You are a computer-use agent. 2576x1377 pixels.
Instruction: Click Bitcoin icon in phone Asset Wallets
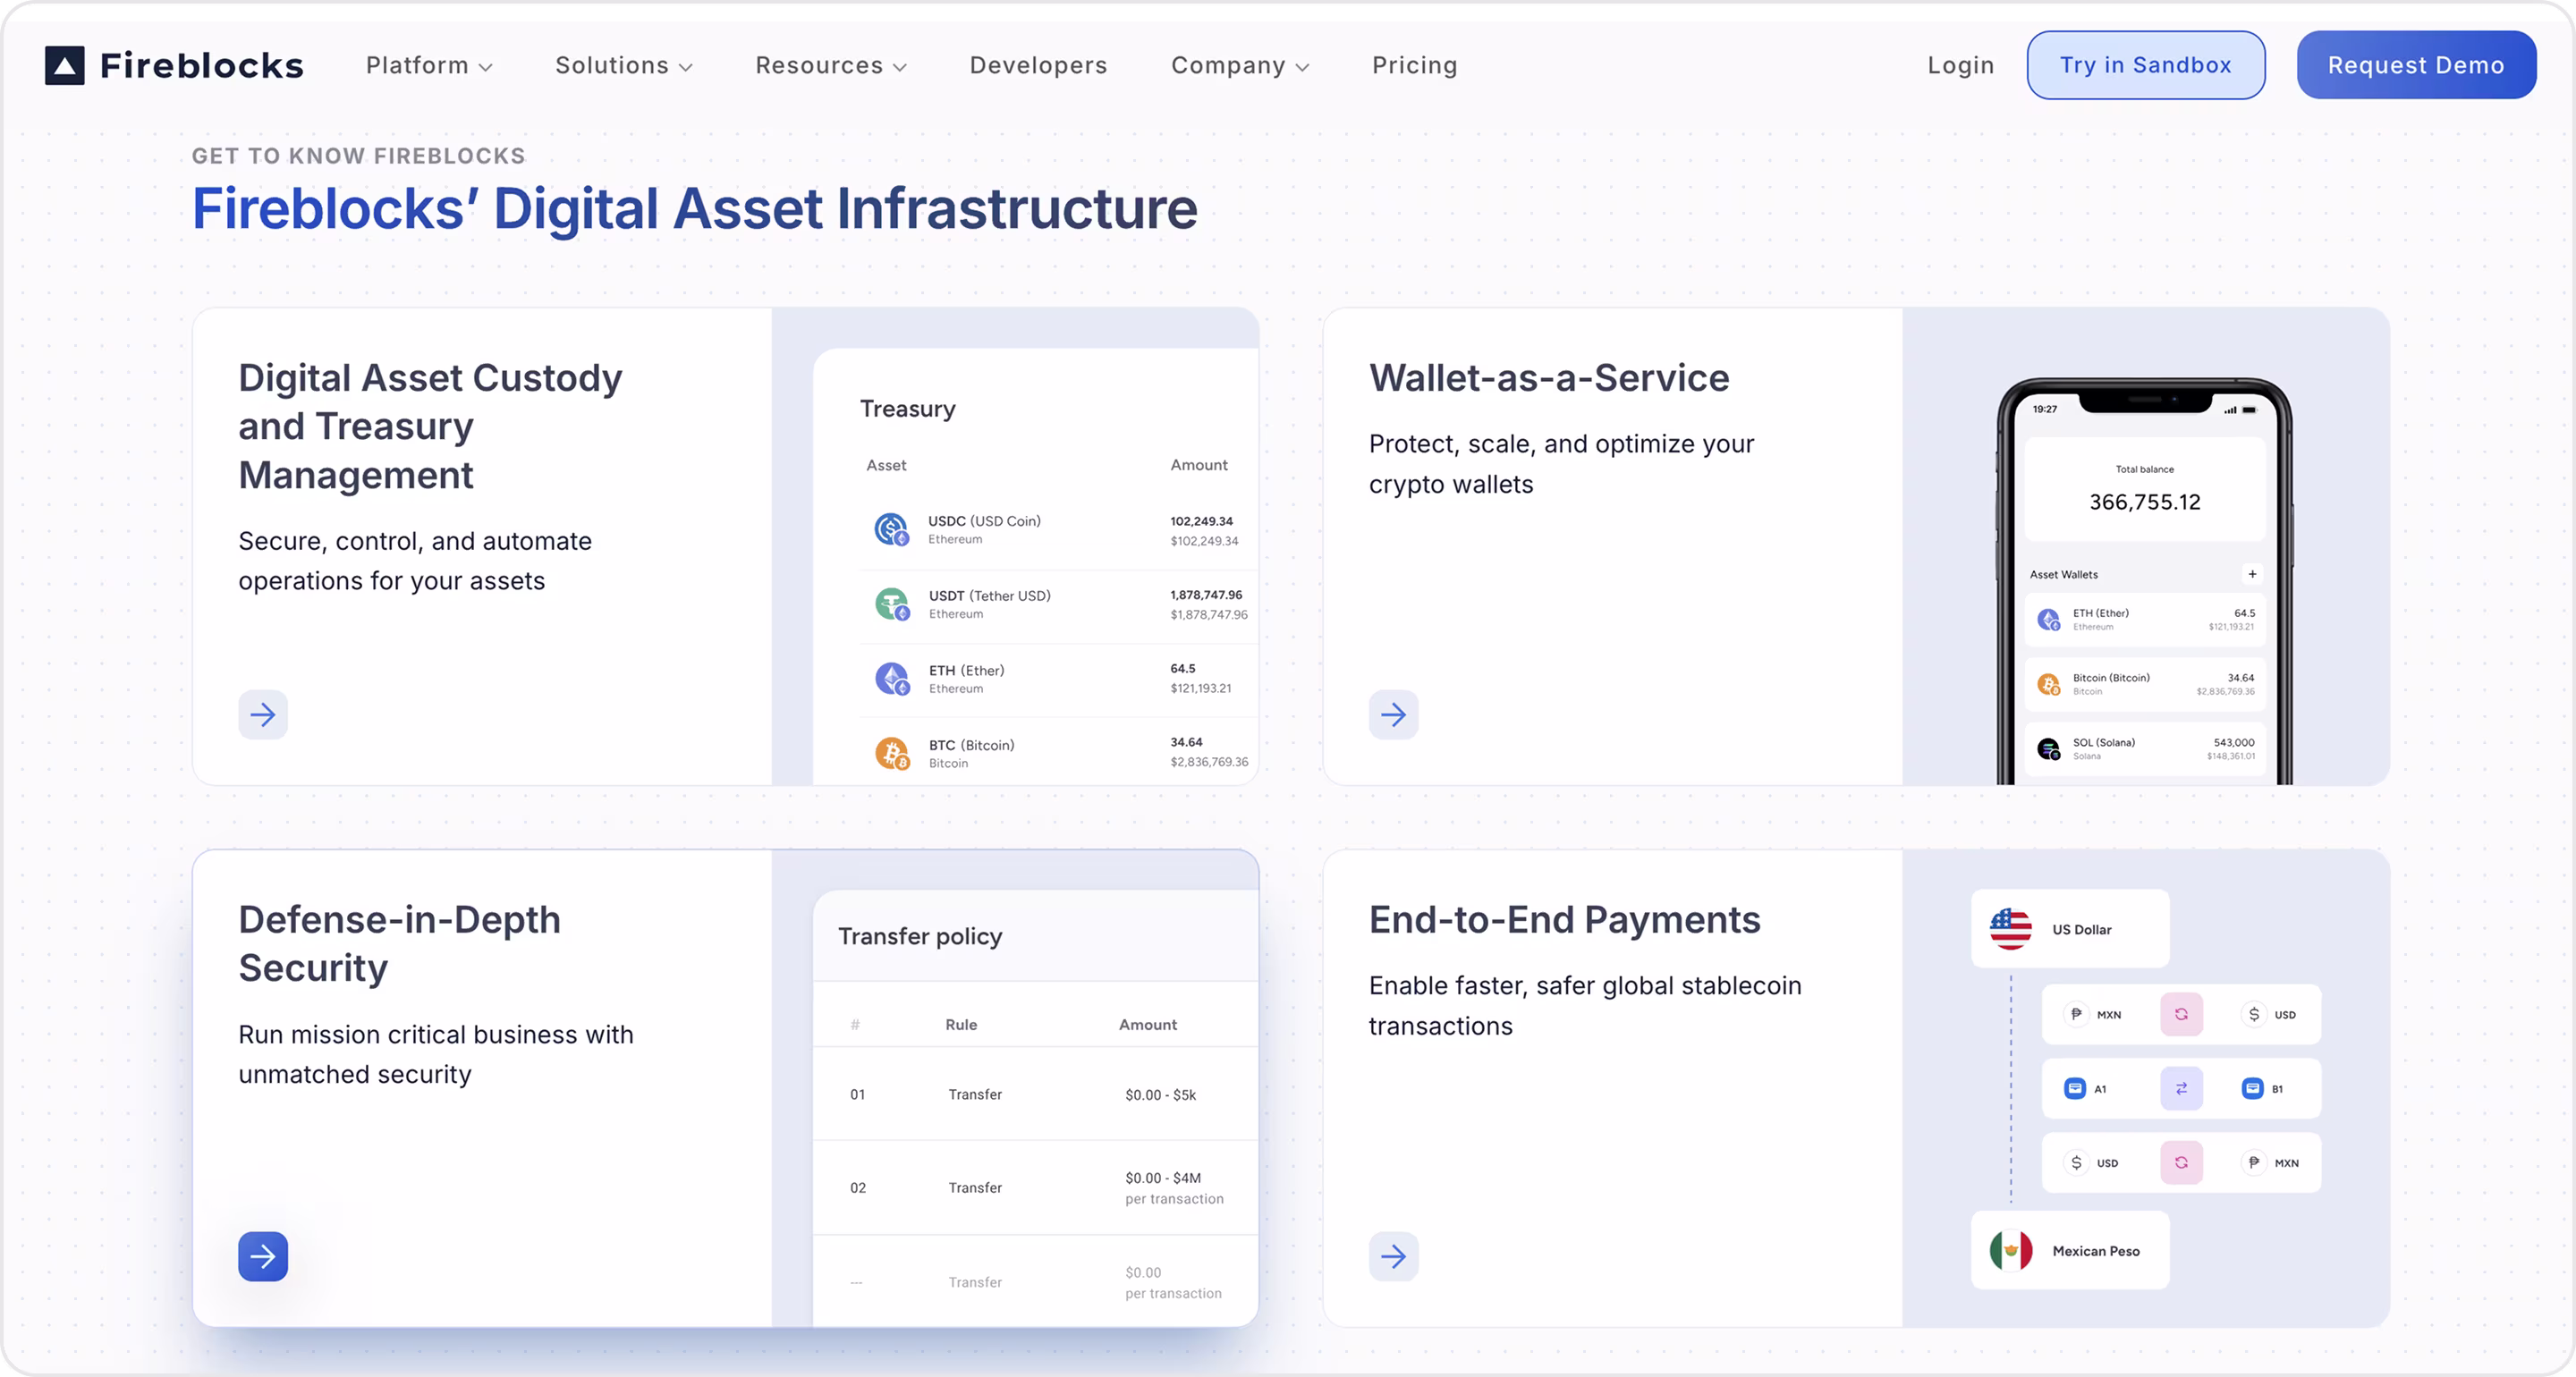point(2048,684)
